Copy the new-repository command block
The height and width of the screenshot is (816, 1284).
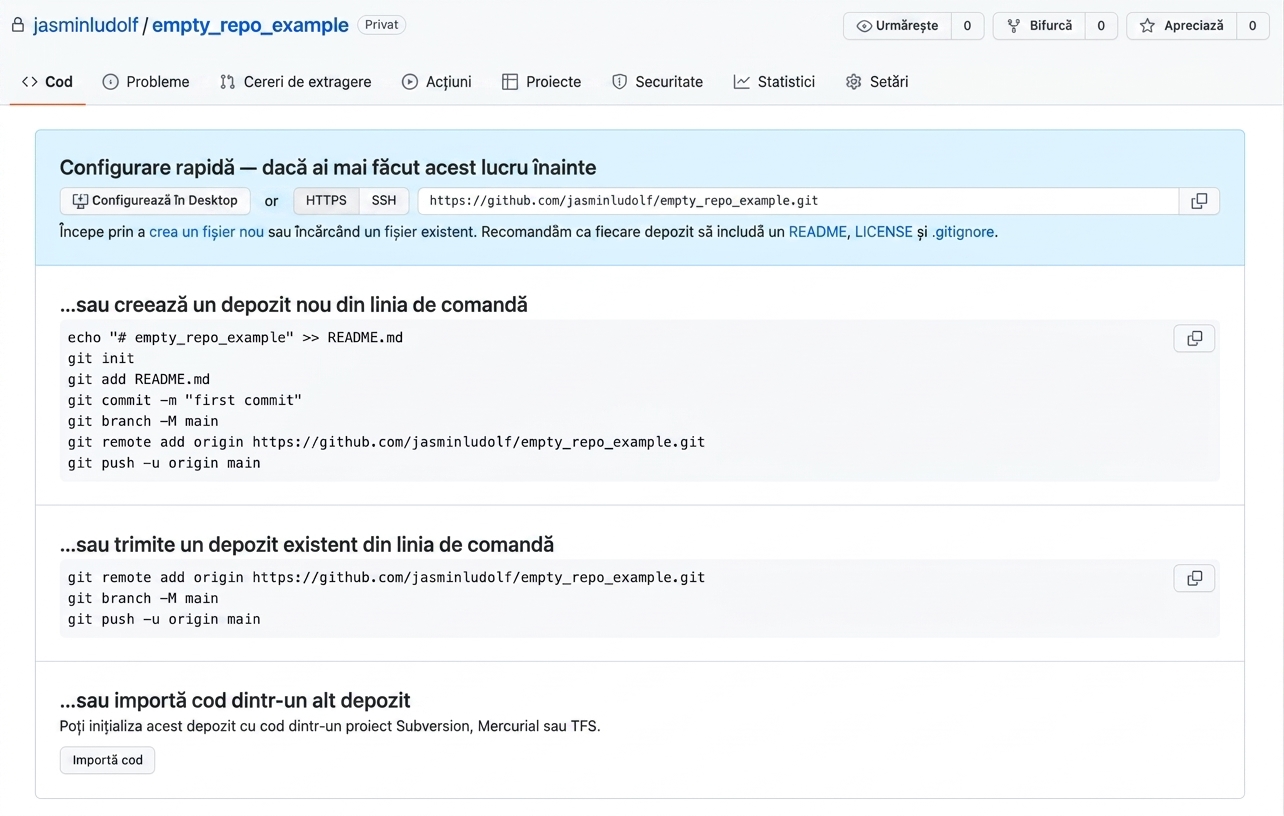click(x=1194, y=338)
